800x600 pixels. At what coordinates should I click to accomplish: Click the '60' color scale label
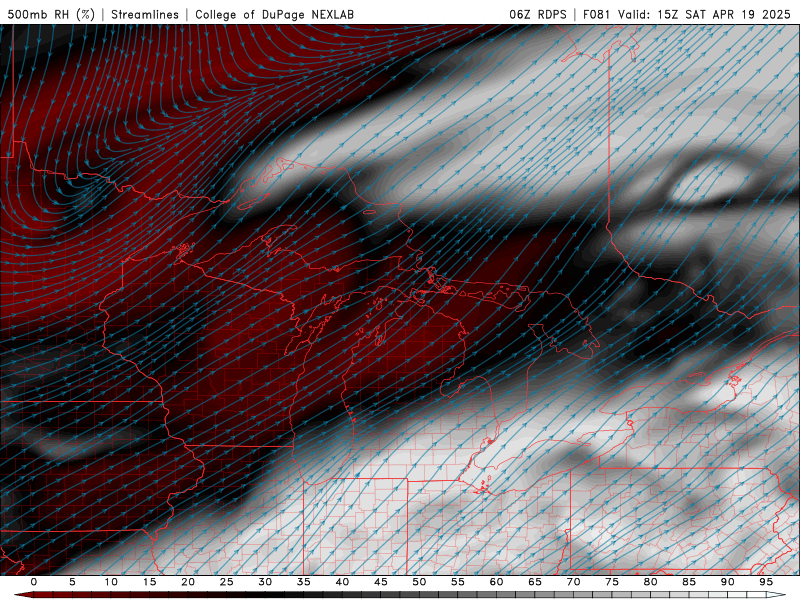pos(496,582)
